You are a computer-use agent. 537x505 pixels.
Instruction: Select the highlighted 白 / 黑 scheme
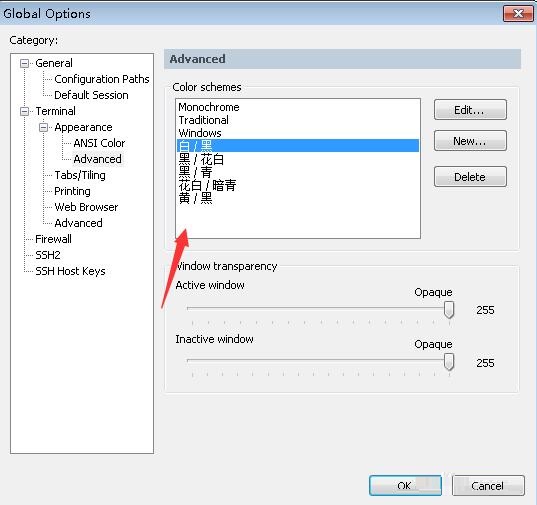(x=298, y=146)
